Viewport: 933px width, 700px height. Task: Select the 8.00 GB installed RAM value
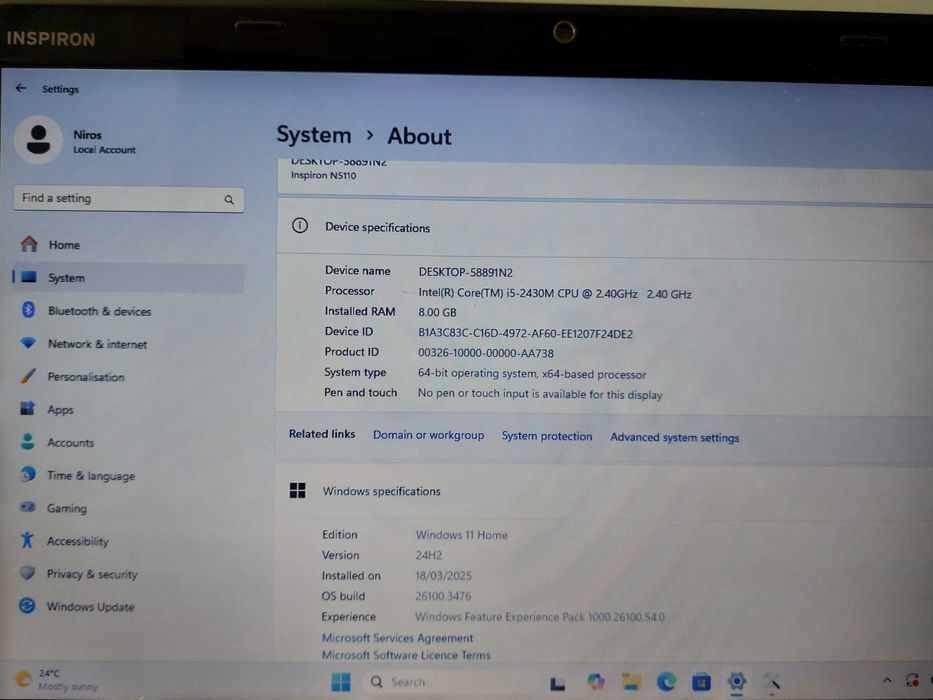(437, 312)
